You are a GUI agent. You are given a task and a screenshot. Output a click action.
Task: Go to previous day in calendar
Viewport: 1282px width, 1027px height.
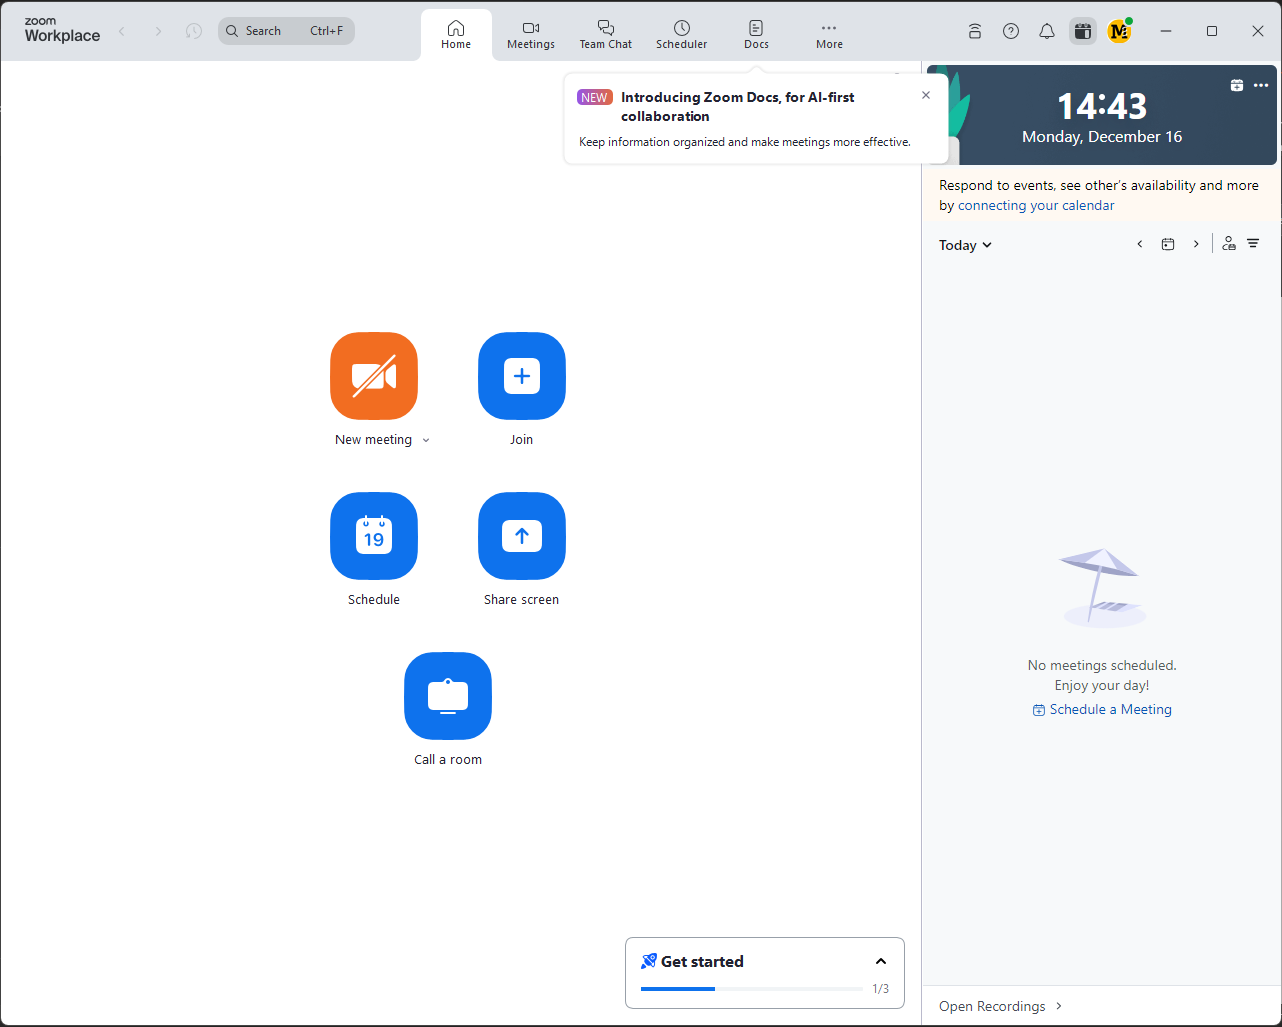[1140, 244]
